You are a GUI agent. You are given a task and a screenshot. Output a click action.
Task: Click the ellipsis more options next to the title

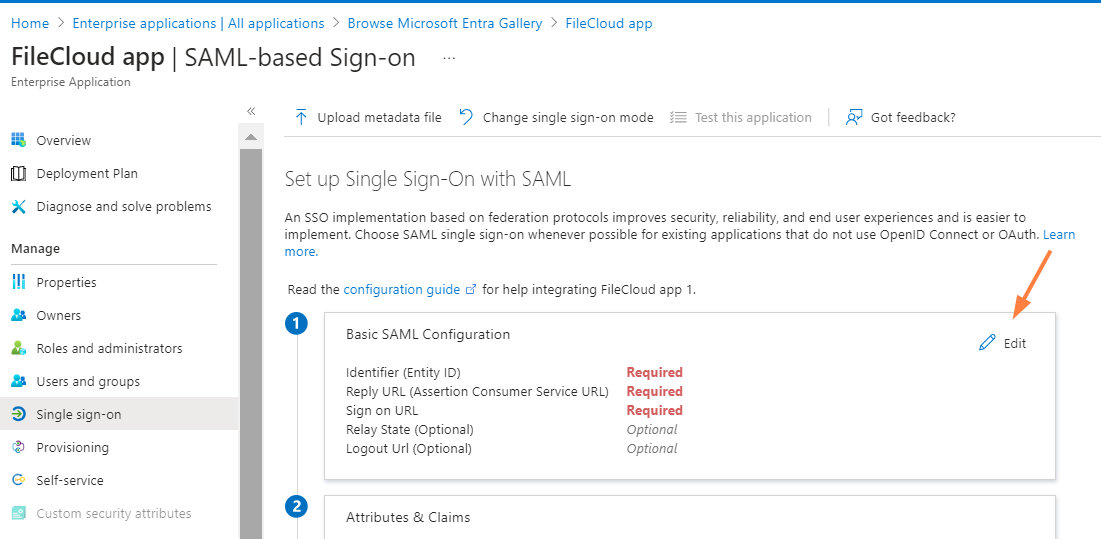click(449, 59)
